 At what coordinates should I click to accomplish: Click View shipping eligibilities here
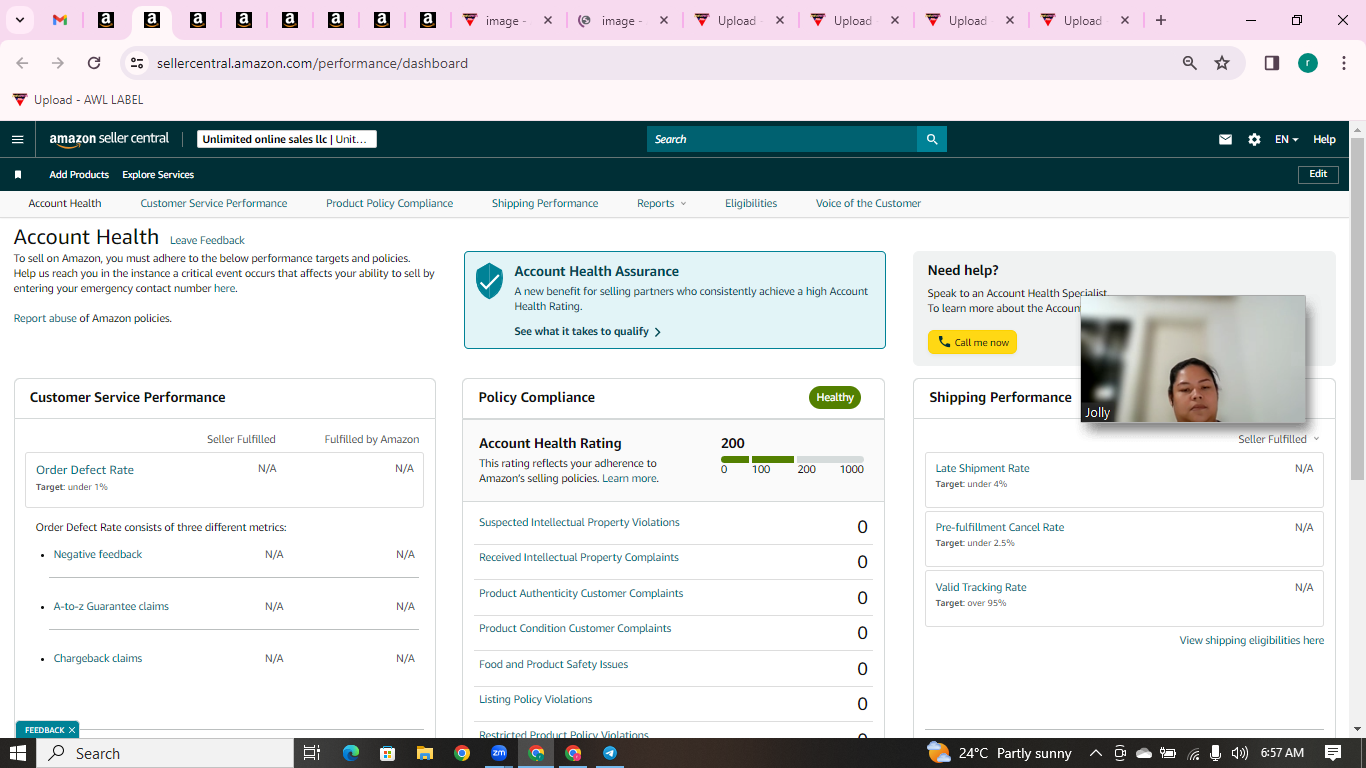click(x=1252, y=640)
